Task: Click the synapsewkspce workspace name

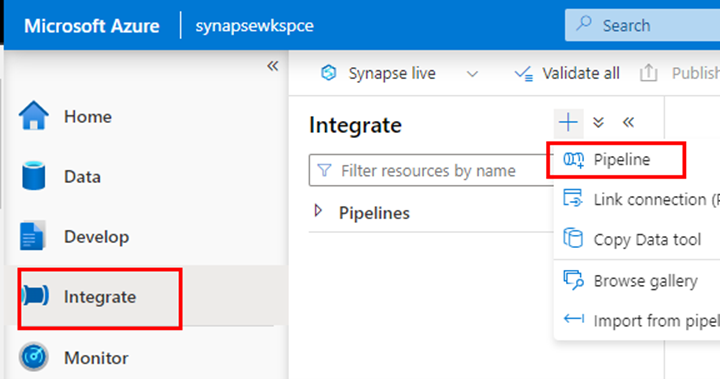Action: [x=254, y=25]
